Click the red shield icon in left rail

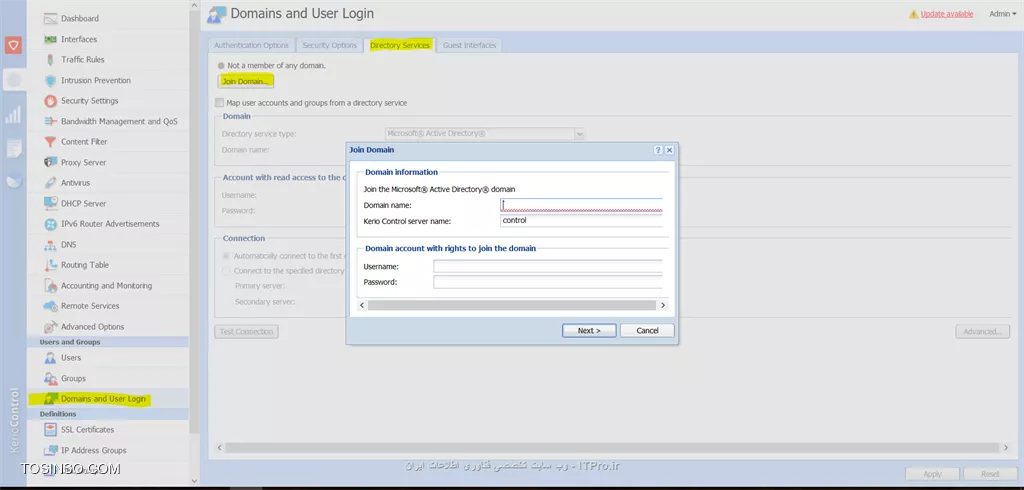tap(13, 45)
